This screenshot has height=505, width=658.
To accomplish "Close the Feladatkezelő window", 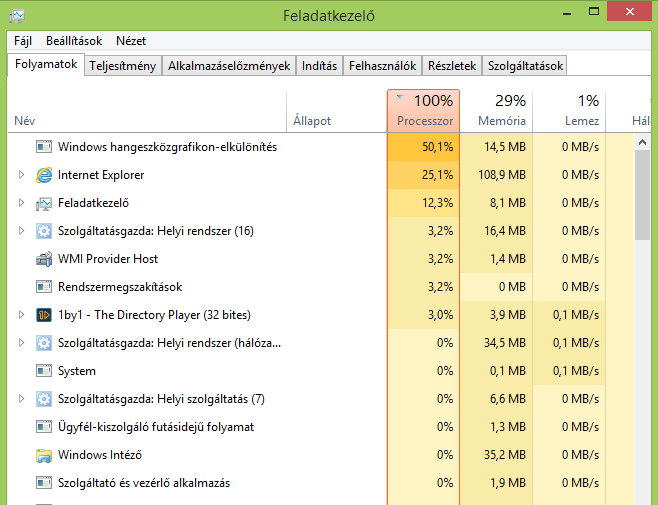I will (x=629, y=11).
